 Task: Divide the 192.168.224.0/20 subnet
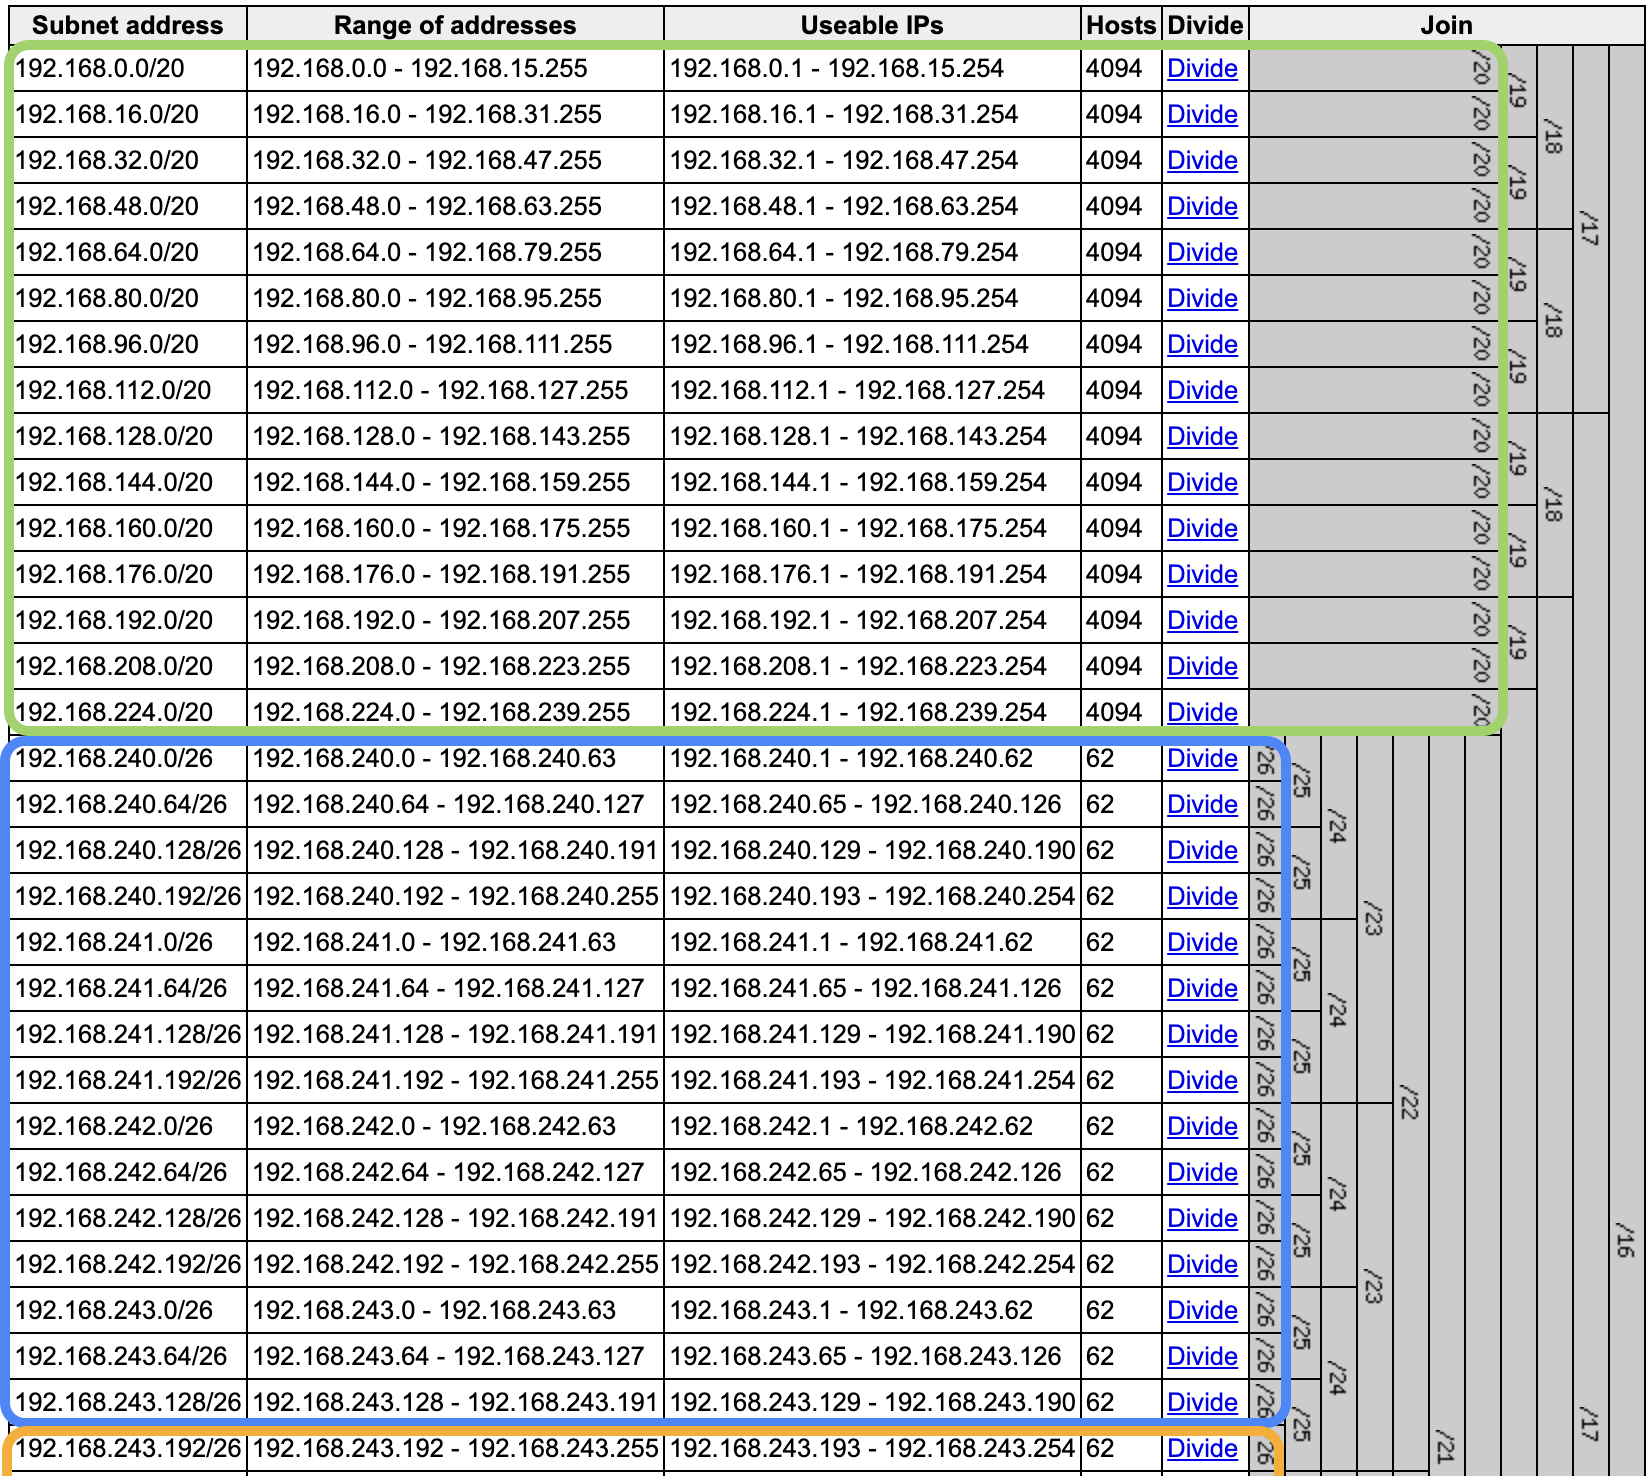(1202, 712)
